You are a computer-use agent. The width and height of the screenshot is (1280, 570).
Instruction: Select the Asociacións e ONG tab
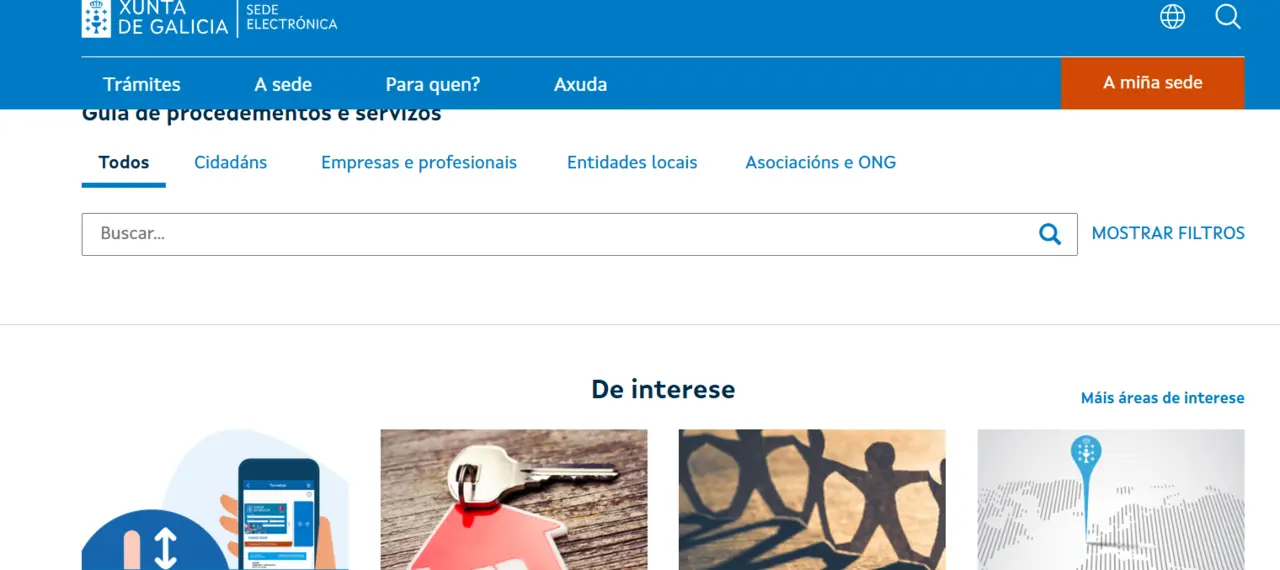point(821,162)
